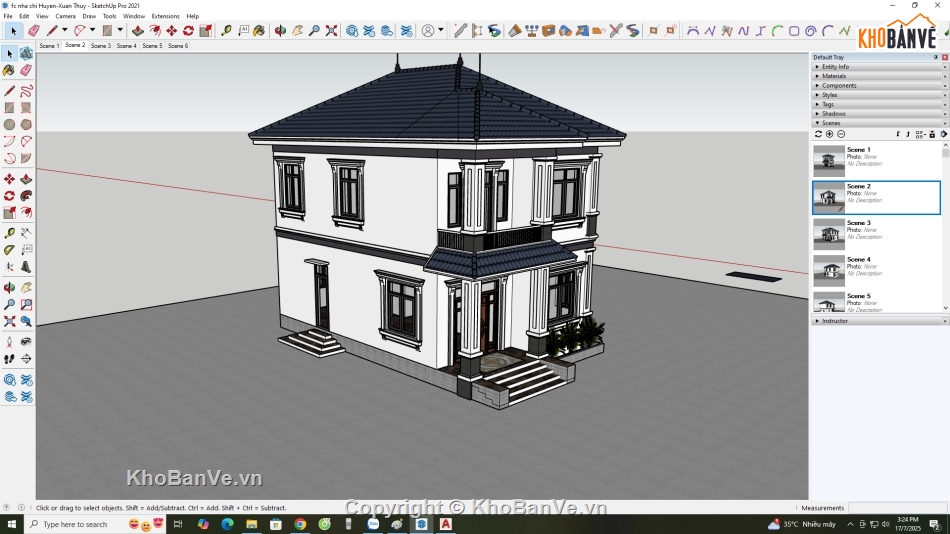Open the user account dropdown arrow
This screenshot has width=950, height=534.
[x=440, y=30]
